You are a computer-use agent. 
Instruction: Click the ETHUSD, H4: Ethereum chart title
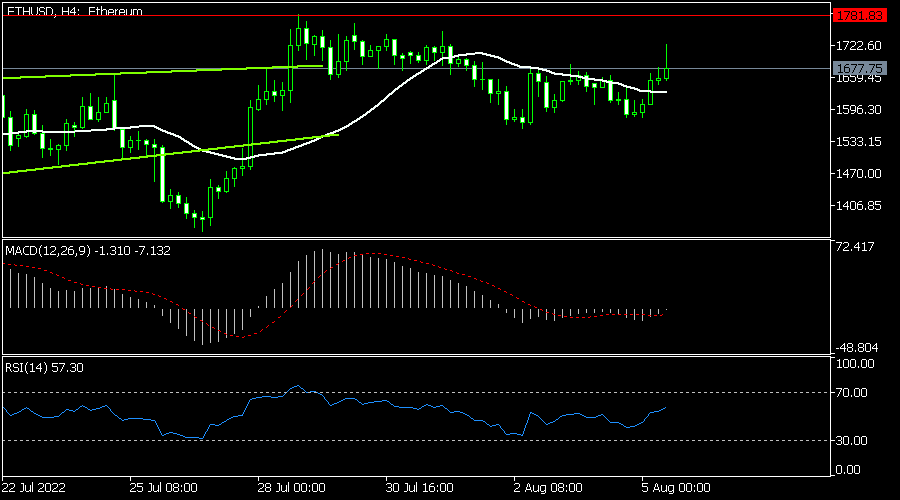point(75,11)
